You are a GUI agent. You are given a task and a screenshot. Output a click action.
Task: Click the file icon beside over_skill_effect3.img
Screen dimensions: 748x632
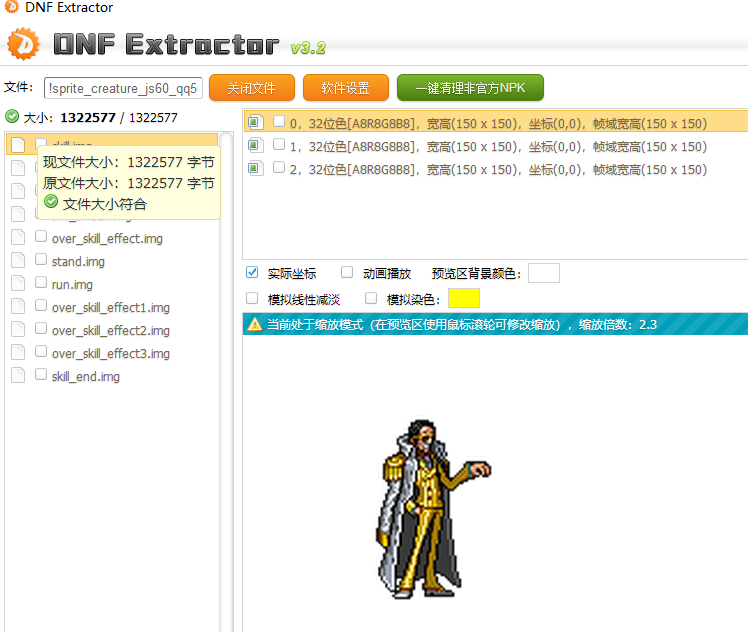(18, 352)
